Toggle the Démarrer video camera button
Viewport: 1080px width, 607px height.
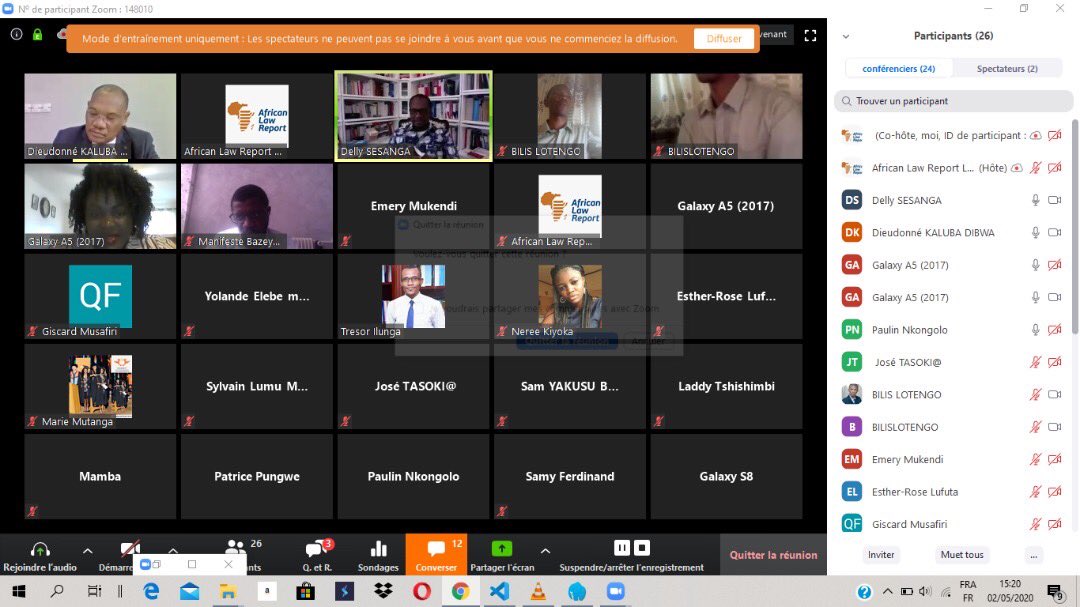[x=129, y=550]
